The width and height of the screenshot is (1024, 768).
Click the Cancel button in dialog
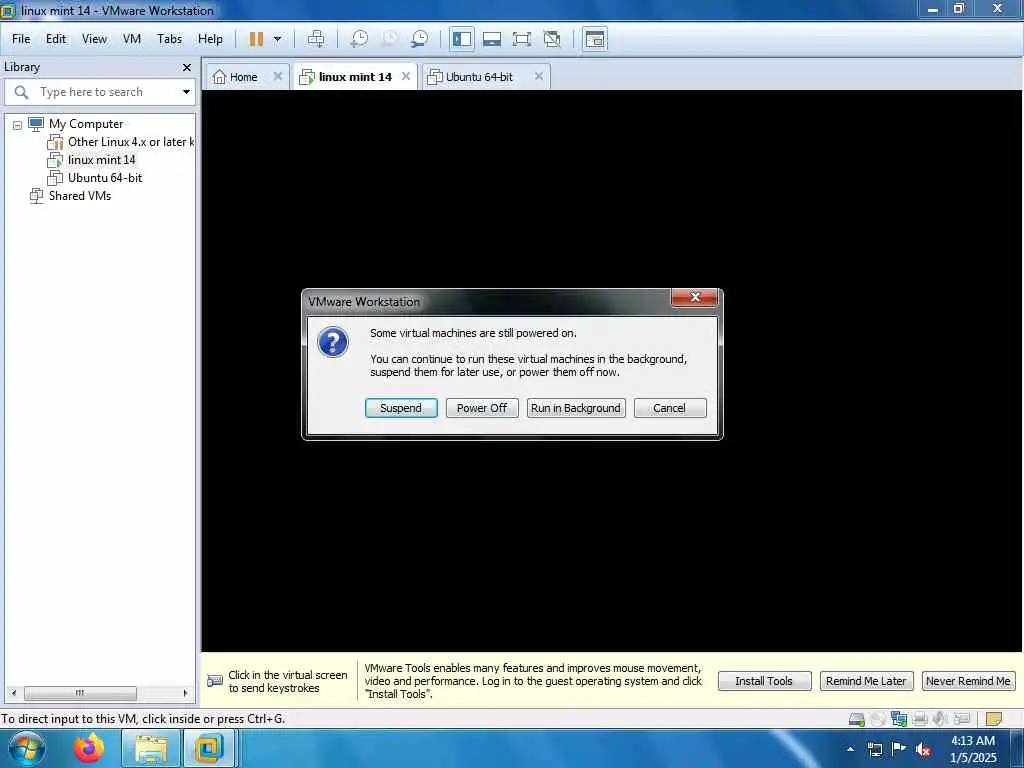pos(670,408)
